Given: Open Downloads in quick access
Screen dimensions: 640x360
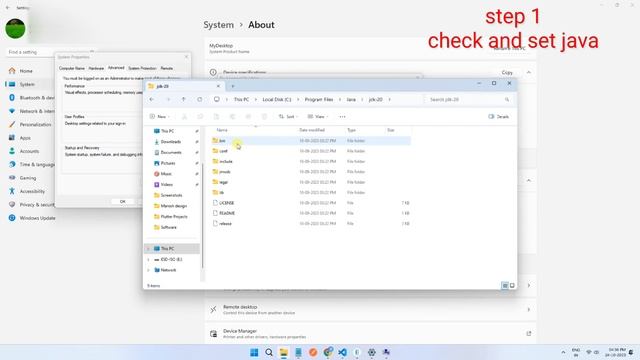Looking at the screenshot, I should coord(171,142).
